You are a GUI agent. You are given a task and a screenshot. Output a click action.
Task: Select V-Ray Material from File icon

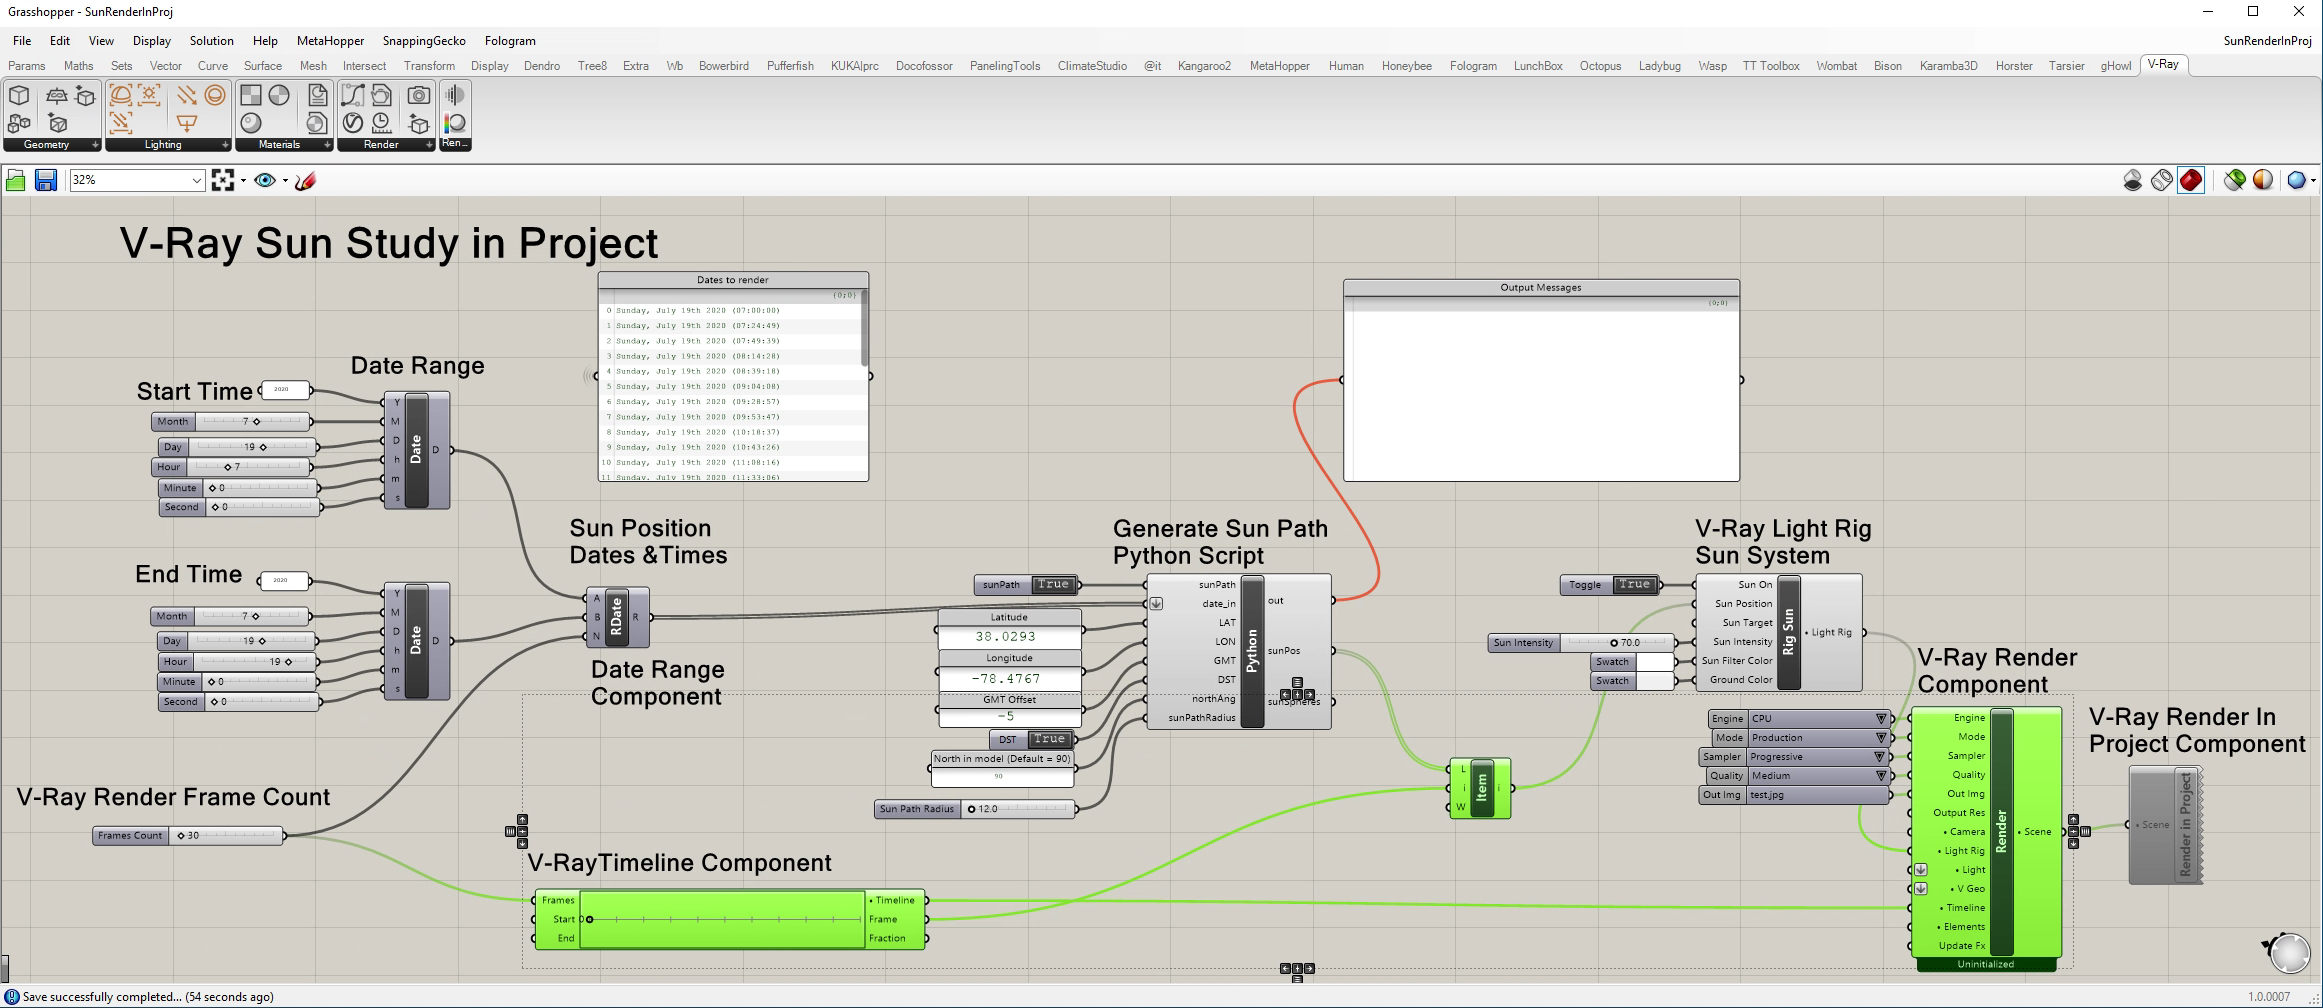[317, 96]
